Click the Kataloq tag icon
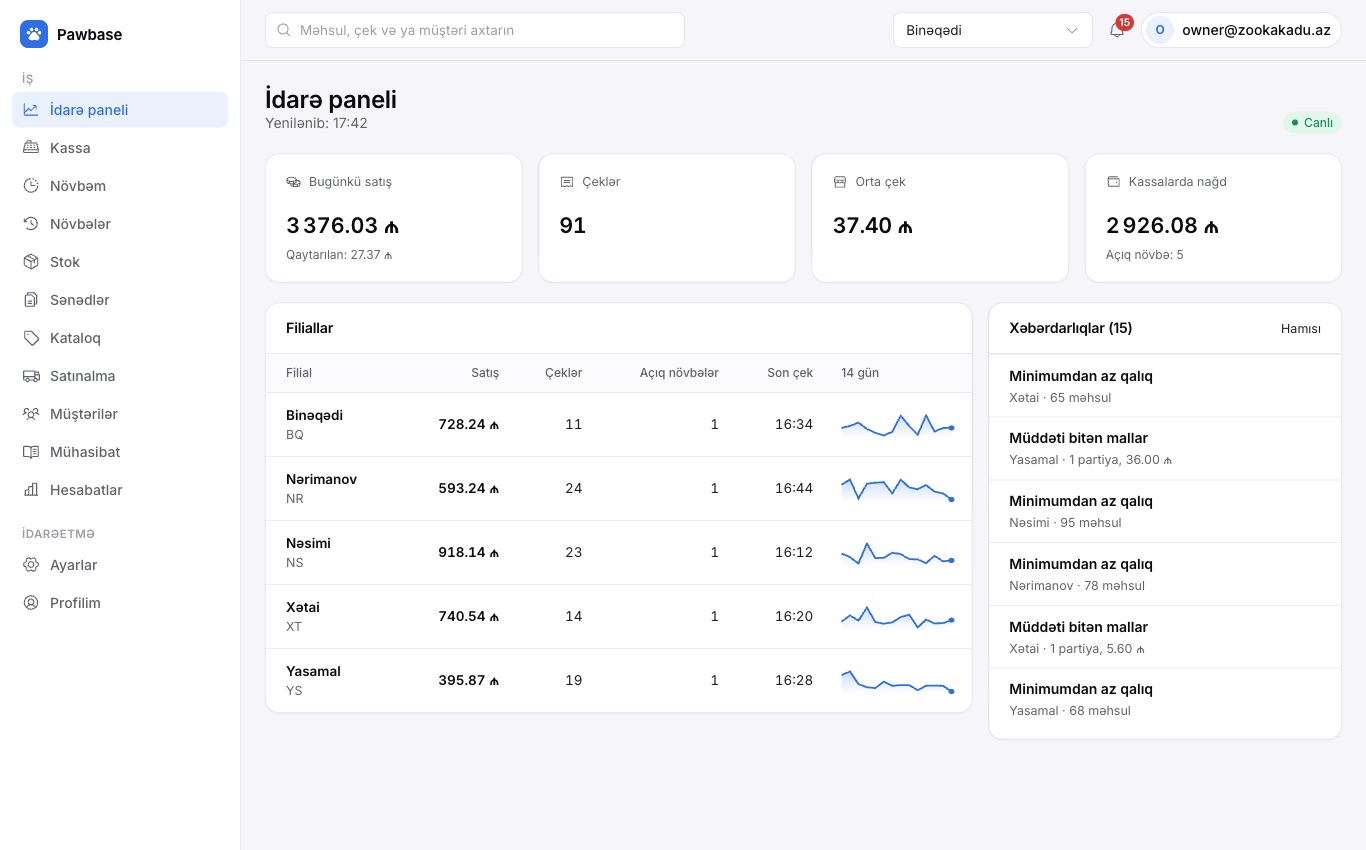The height and width of the screenshot is (850, 1366). coord(31,338)
